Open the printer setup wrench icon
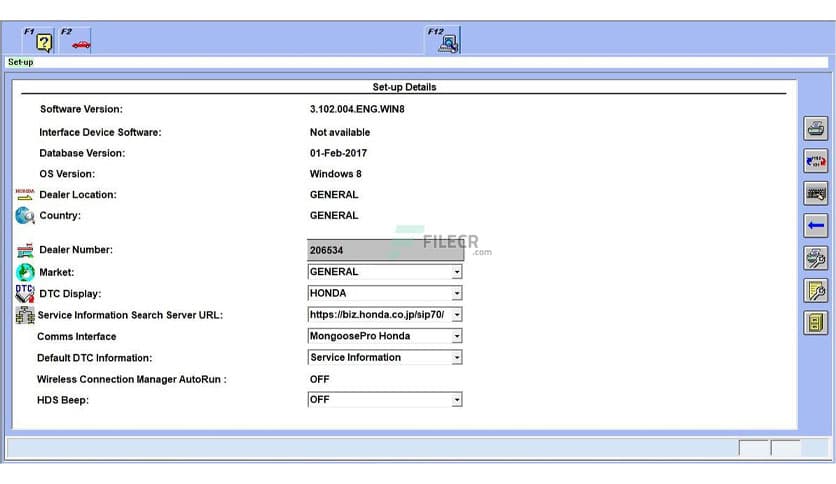Image resolution: width=836 pixels, height=484 pixels. point(815,258)
